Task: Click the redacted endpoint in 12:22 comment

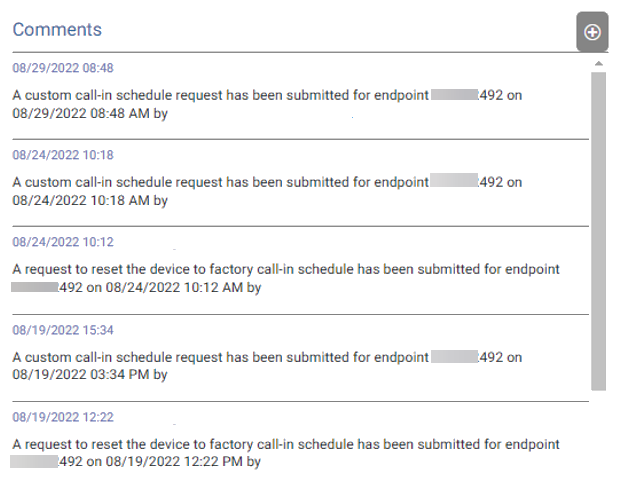Action: [34, 462]
